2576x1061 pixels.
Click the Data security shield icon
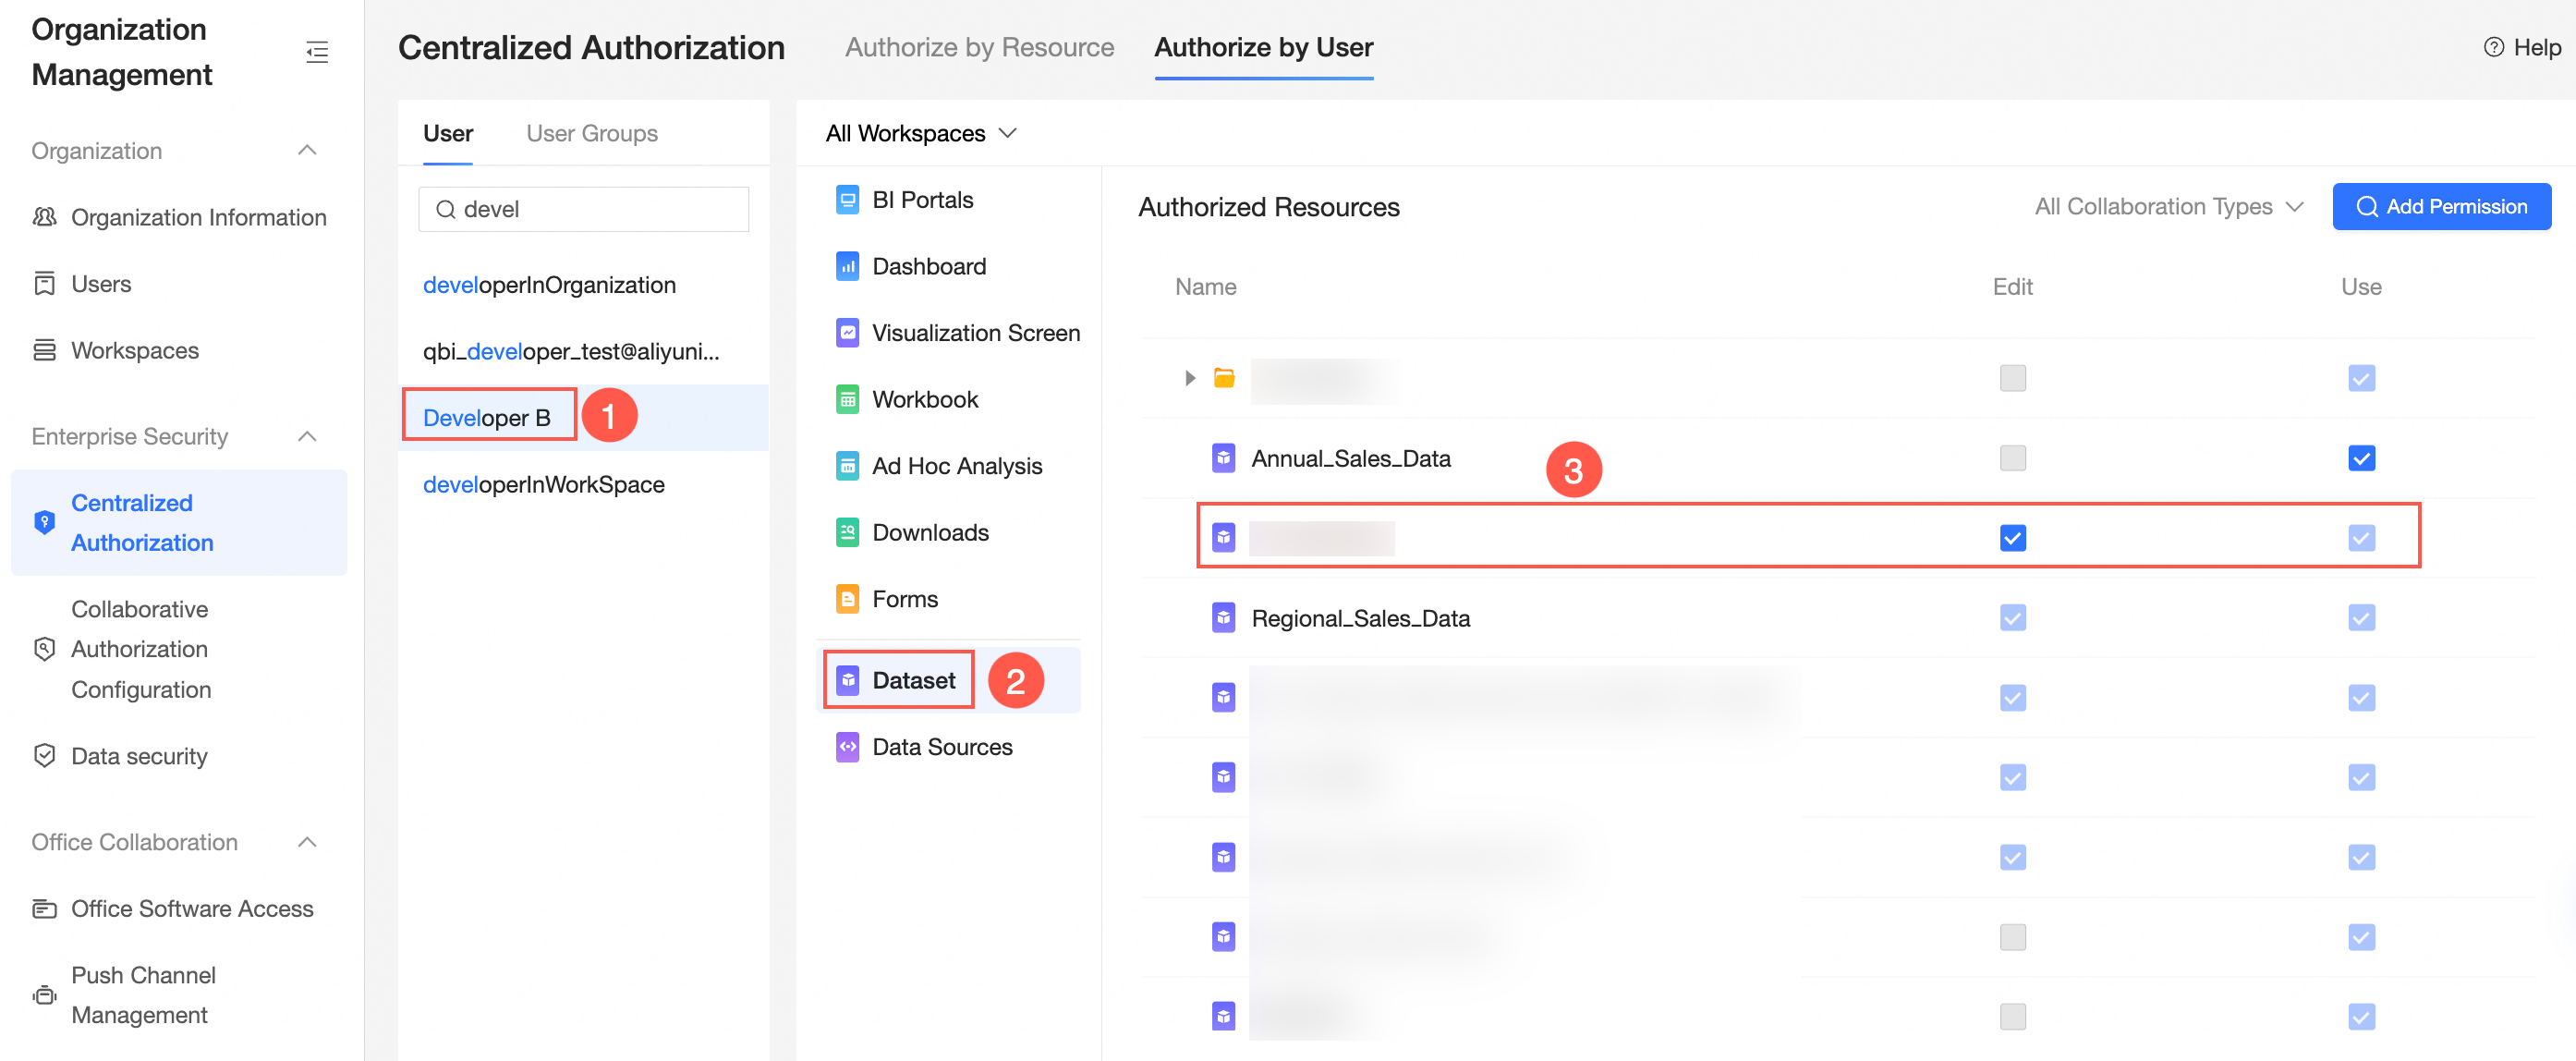(x=44, y=756)
